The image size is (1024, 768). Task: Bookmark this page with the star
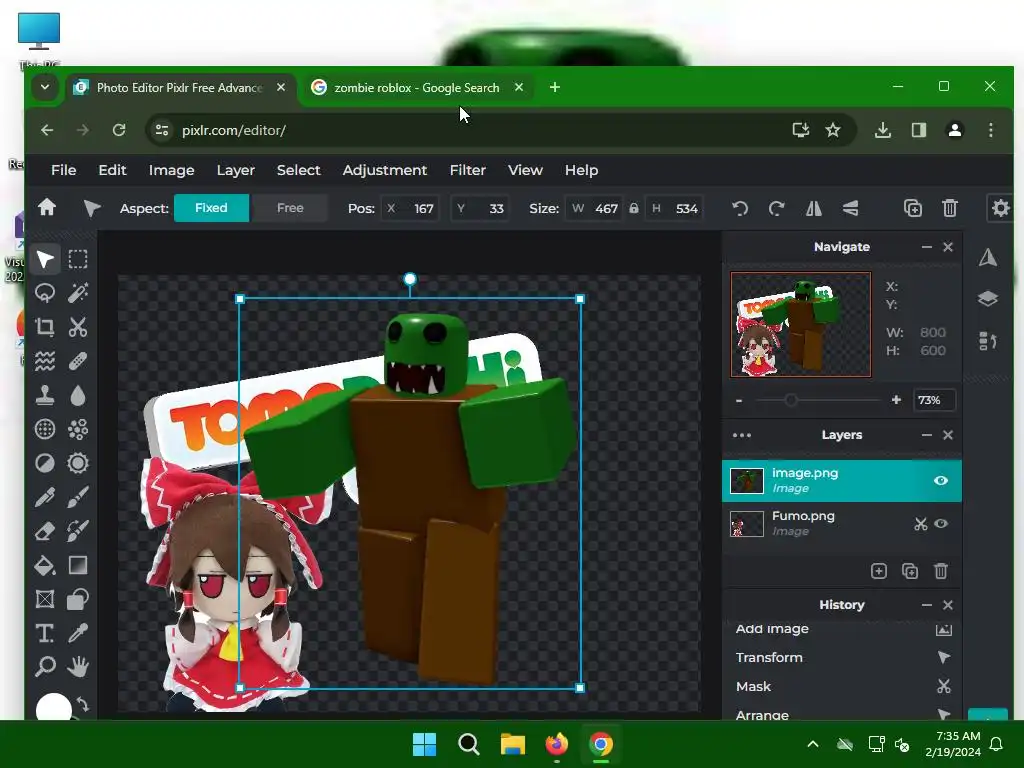click(x=833, y=130)
